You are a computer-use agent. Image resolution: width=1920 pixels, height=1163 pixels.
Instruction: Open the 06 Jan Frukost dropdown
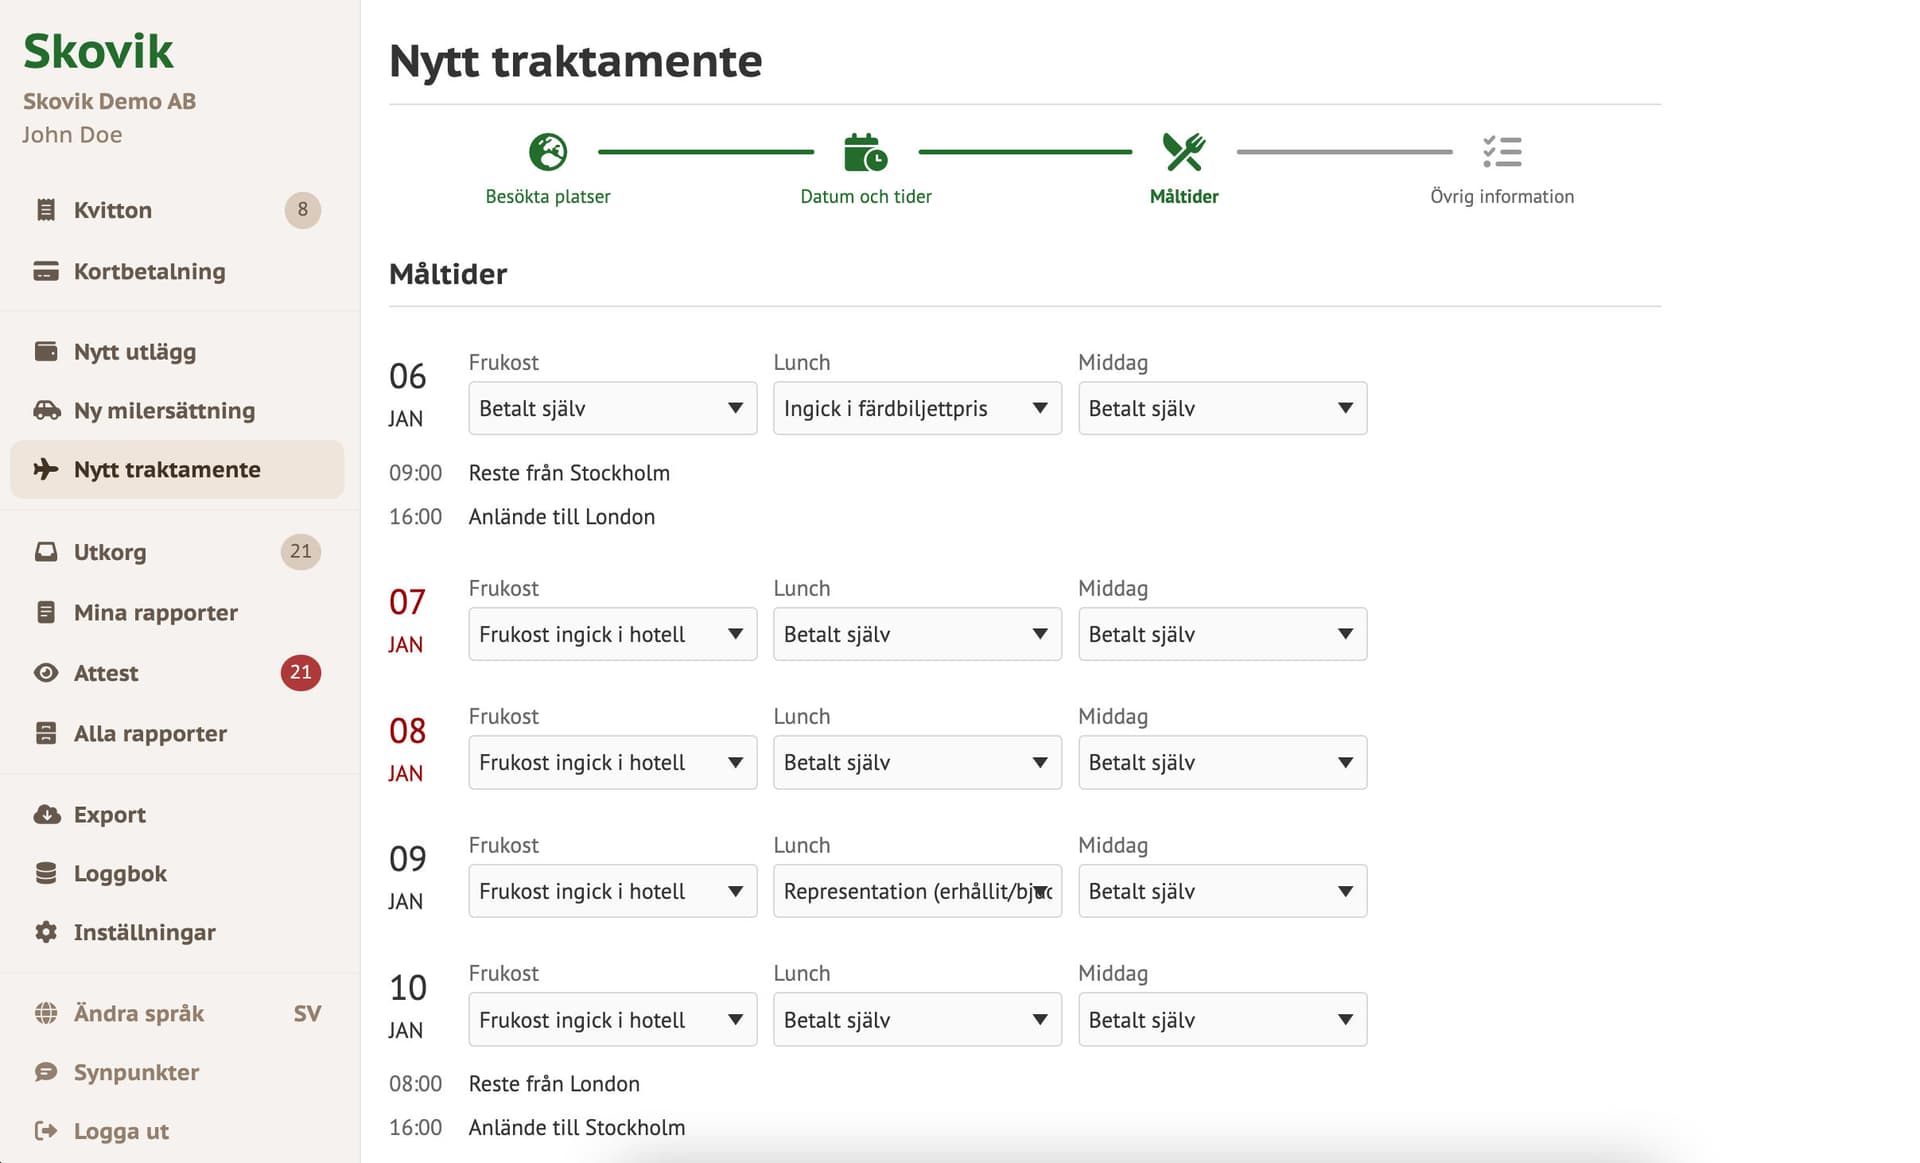[613, 408]
